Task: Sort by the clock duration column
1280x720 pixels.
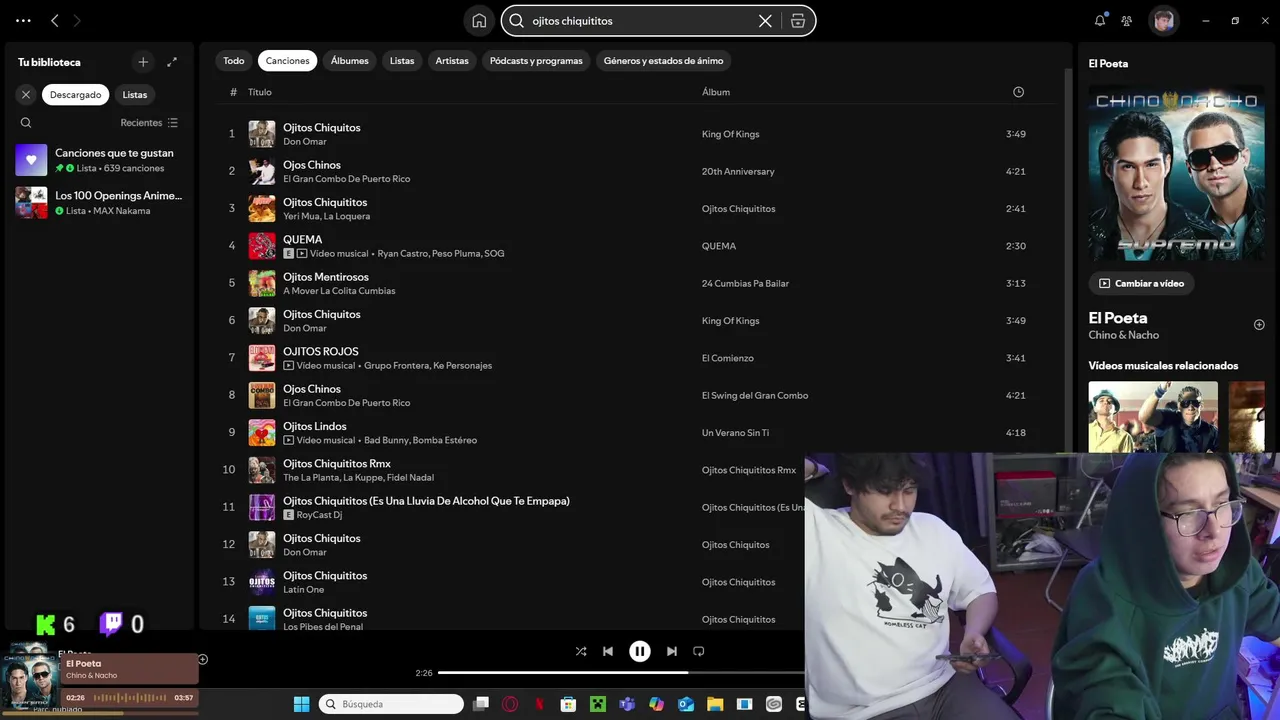Action: click(1018, 92)
